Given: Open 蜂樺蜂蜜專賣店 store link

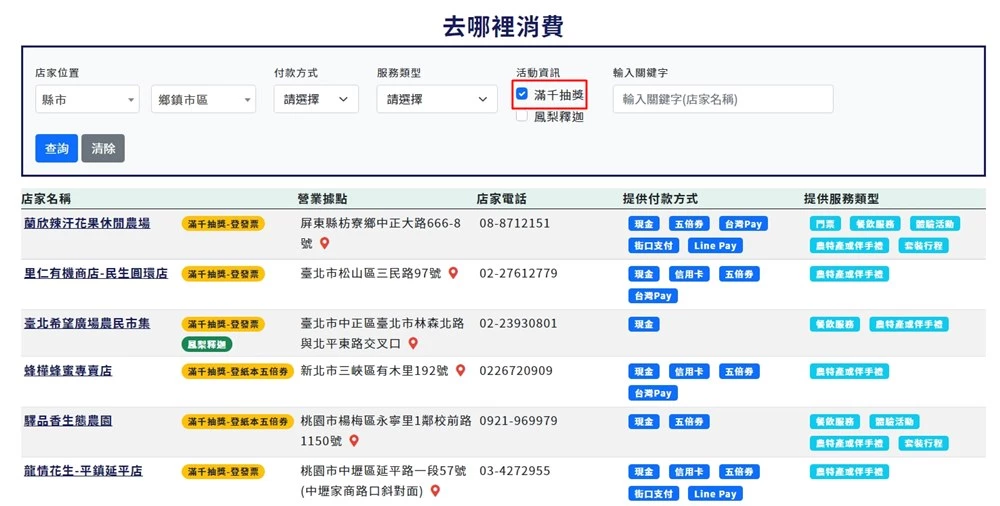Looking at the screenshot, I should [68, 371].
